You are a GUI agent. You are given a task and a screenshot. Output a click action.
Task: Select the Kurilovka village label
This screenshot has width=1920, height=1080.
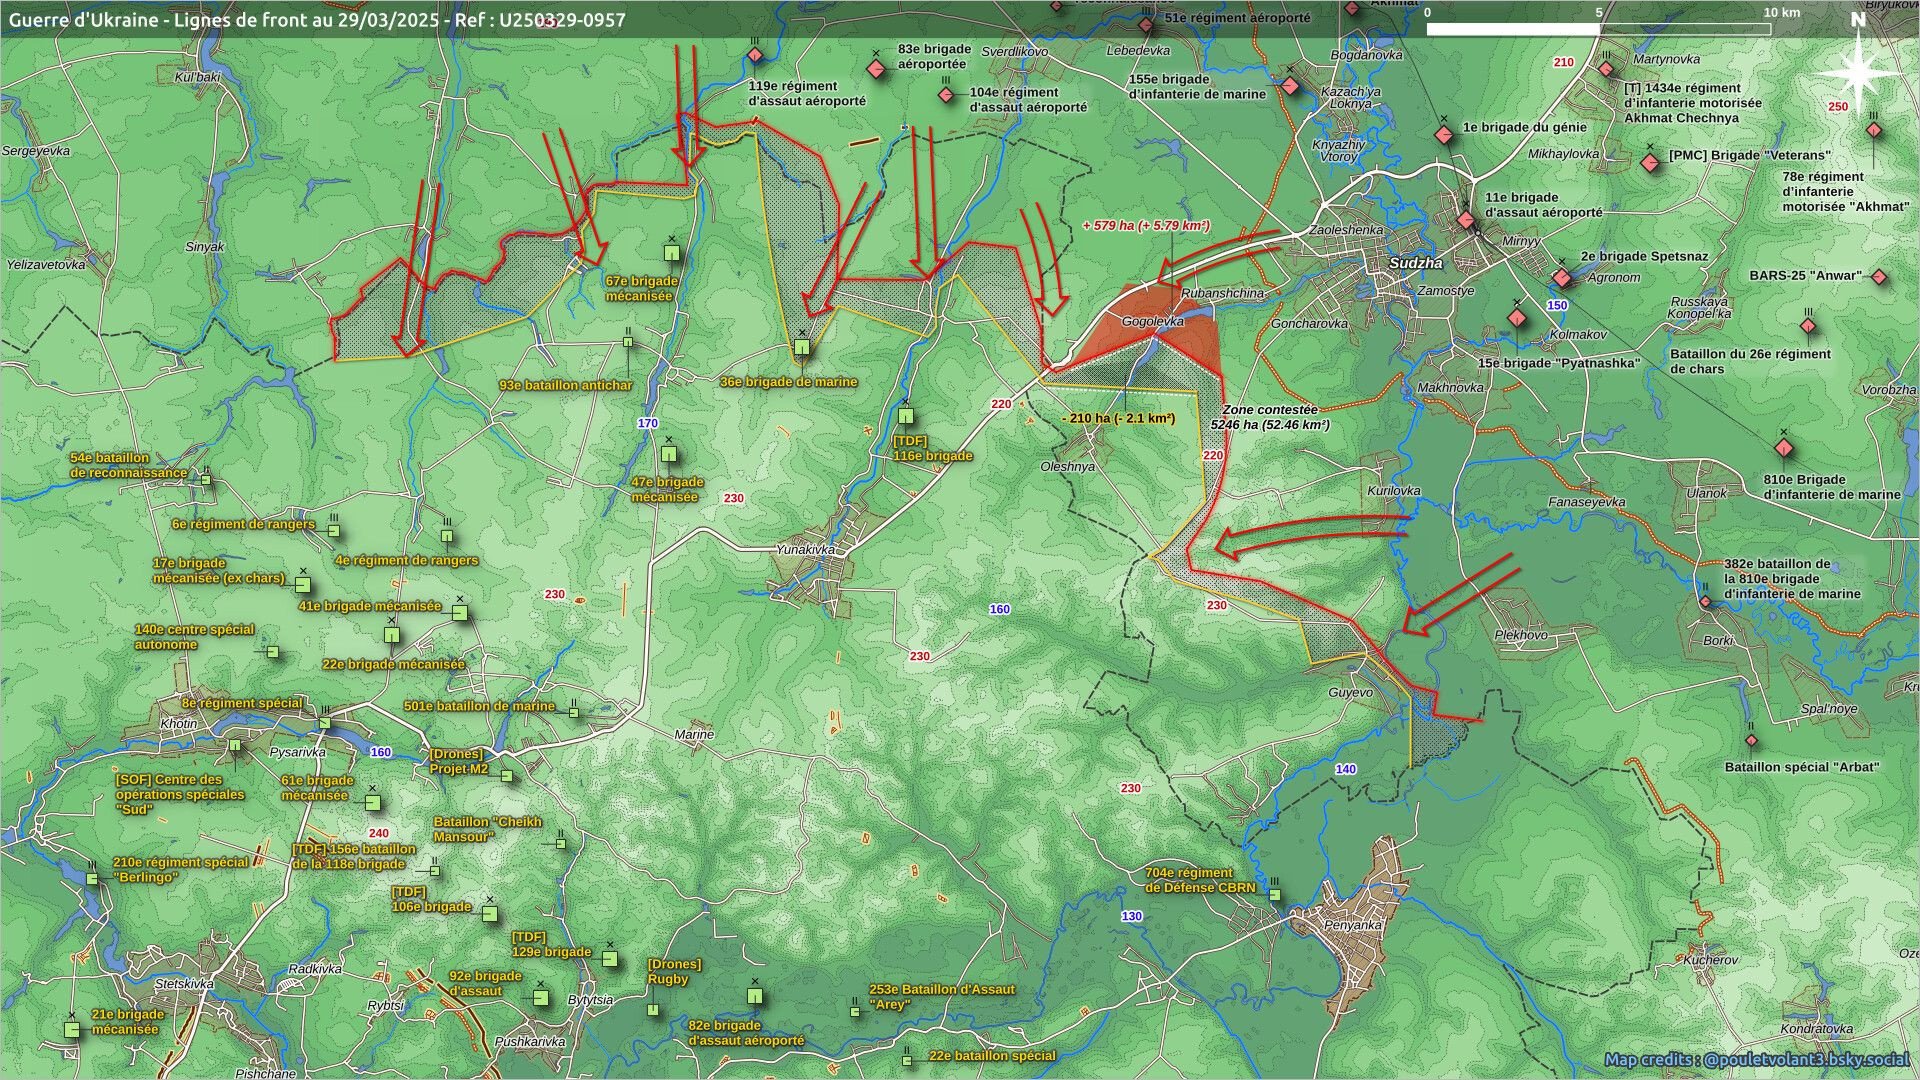[x=1394, y=491]
